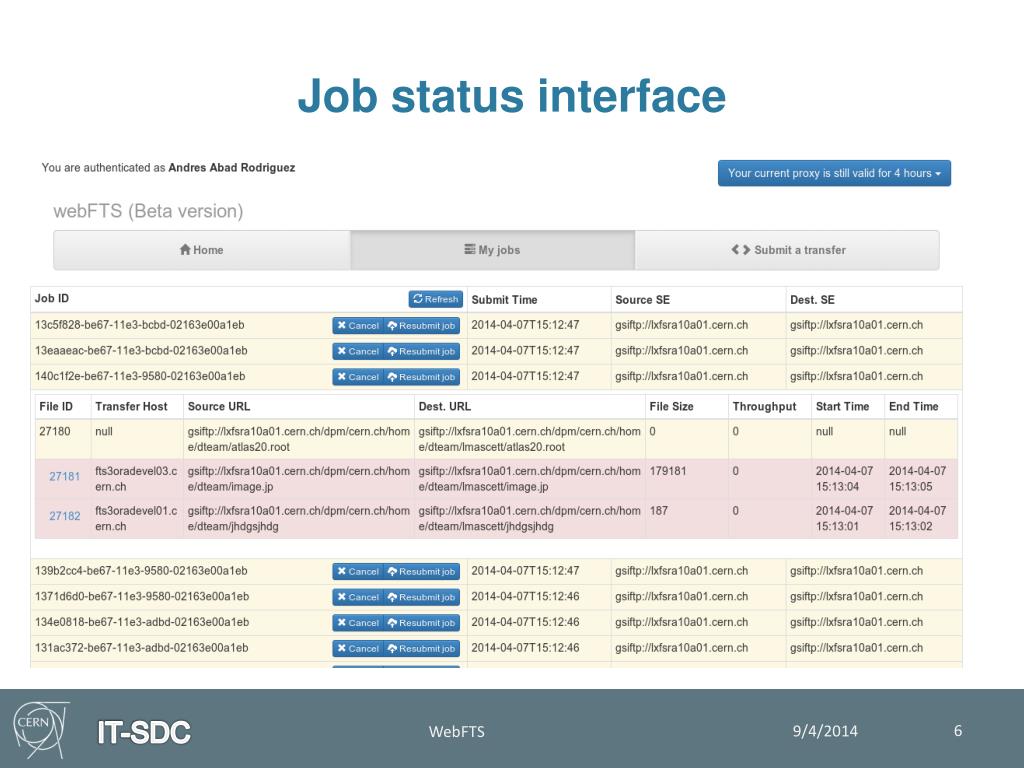Open the Submit a transfer tab
1024x768 pixels.
click(787, 250)
